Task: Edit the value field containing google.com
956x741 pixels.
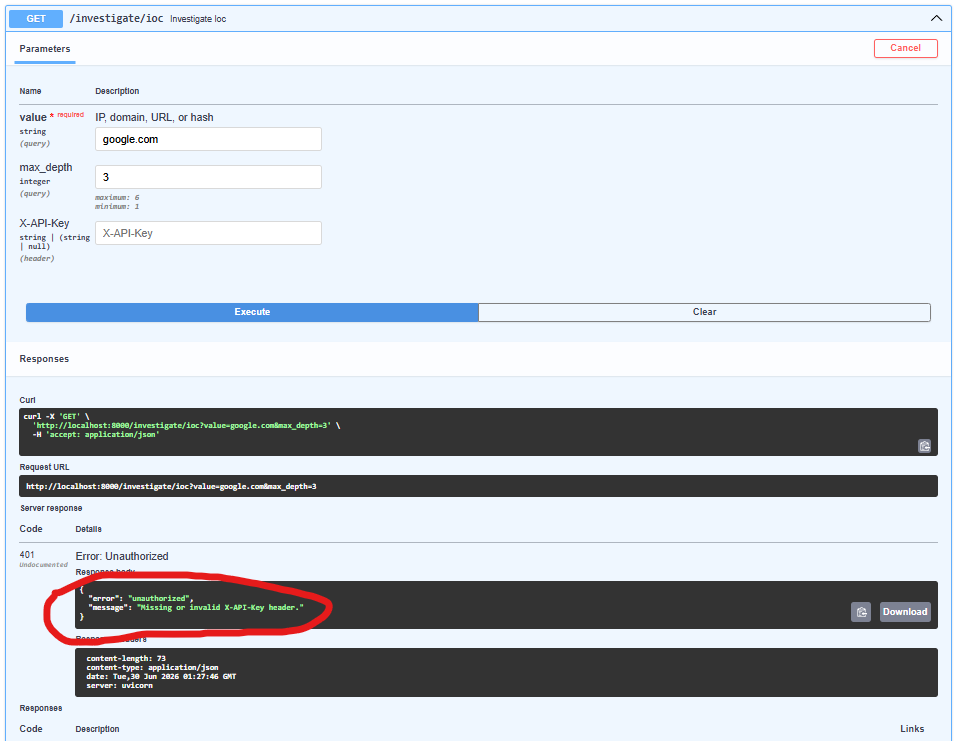Action: tap(208, 139)
